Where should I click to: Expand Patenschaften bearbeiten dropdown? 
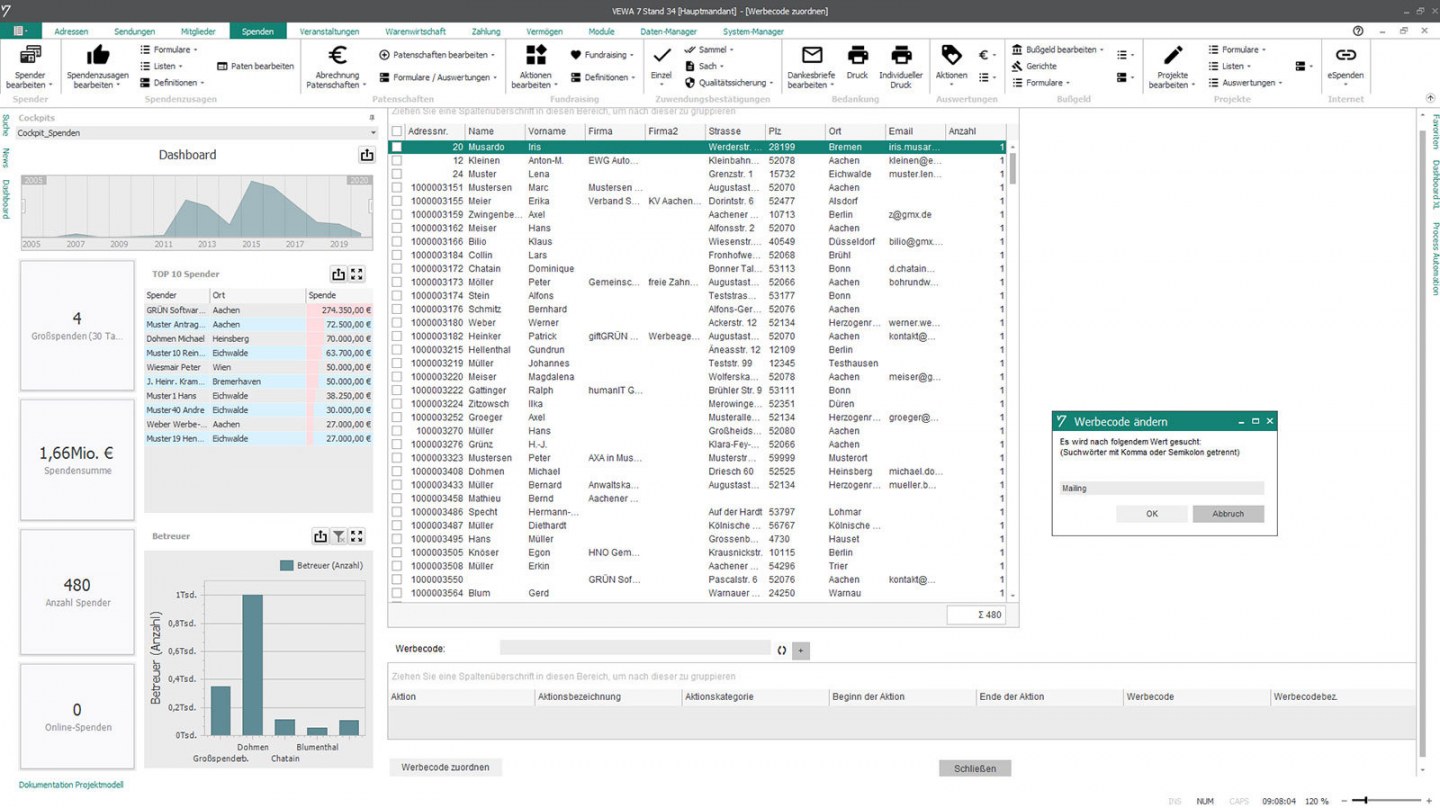pos(437,55)
